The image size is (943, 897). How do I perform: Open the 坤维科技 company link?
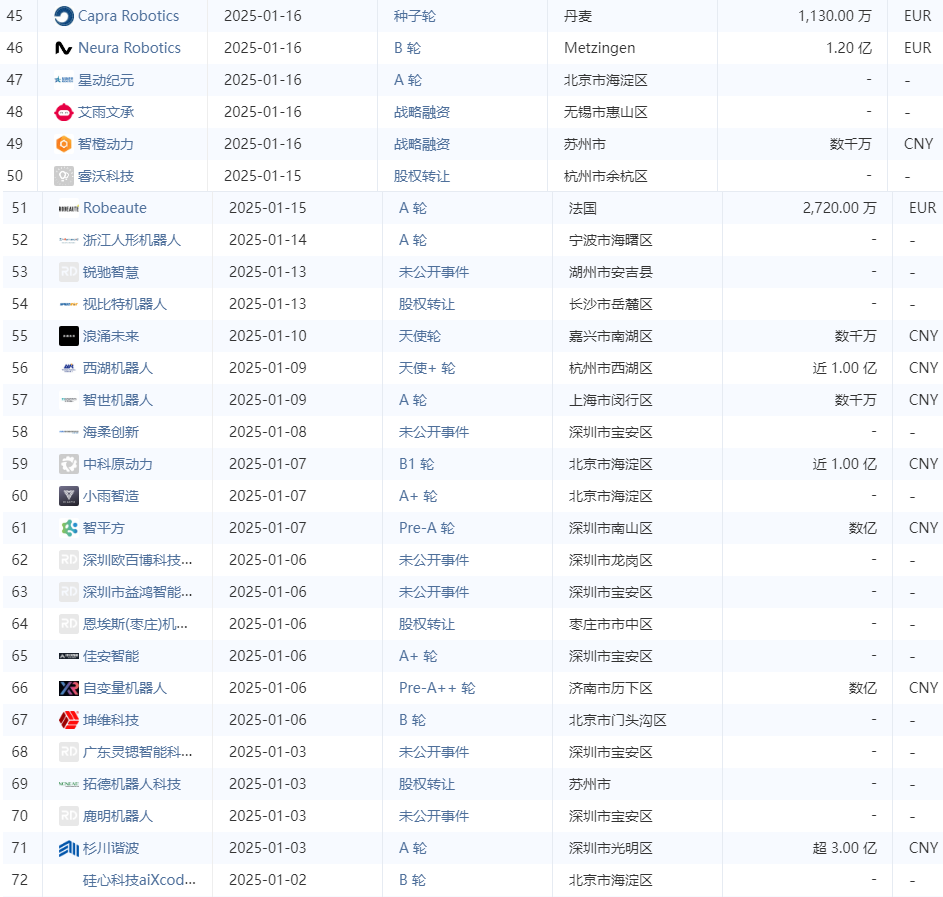point(111,720)
